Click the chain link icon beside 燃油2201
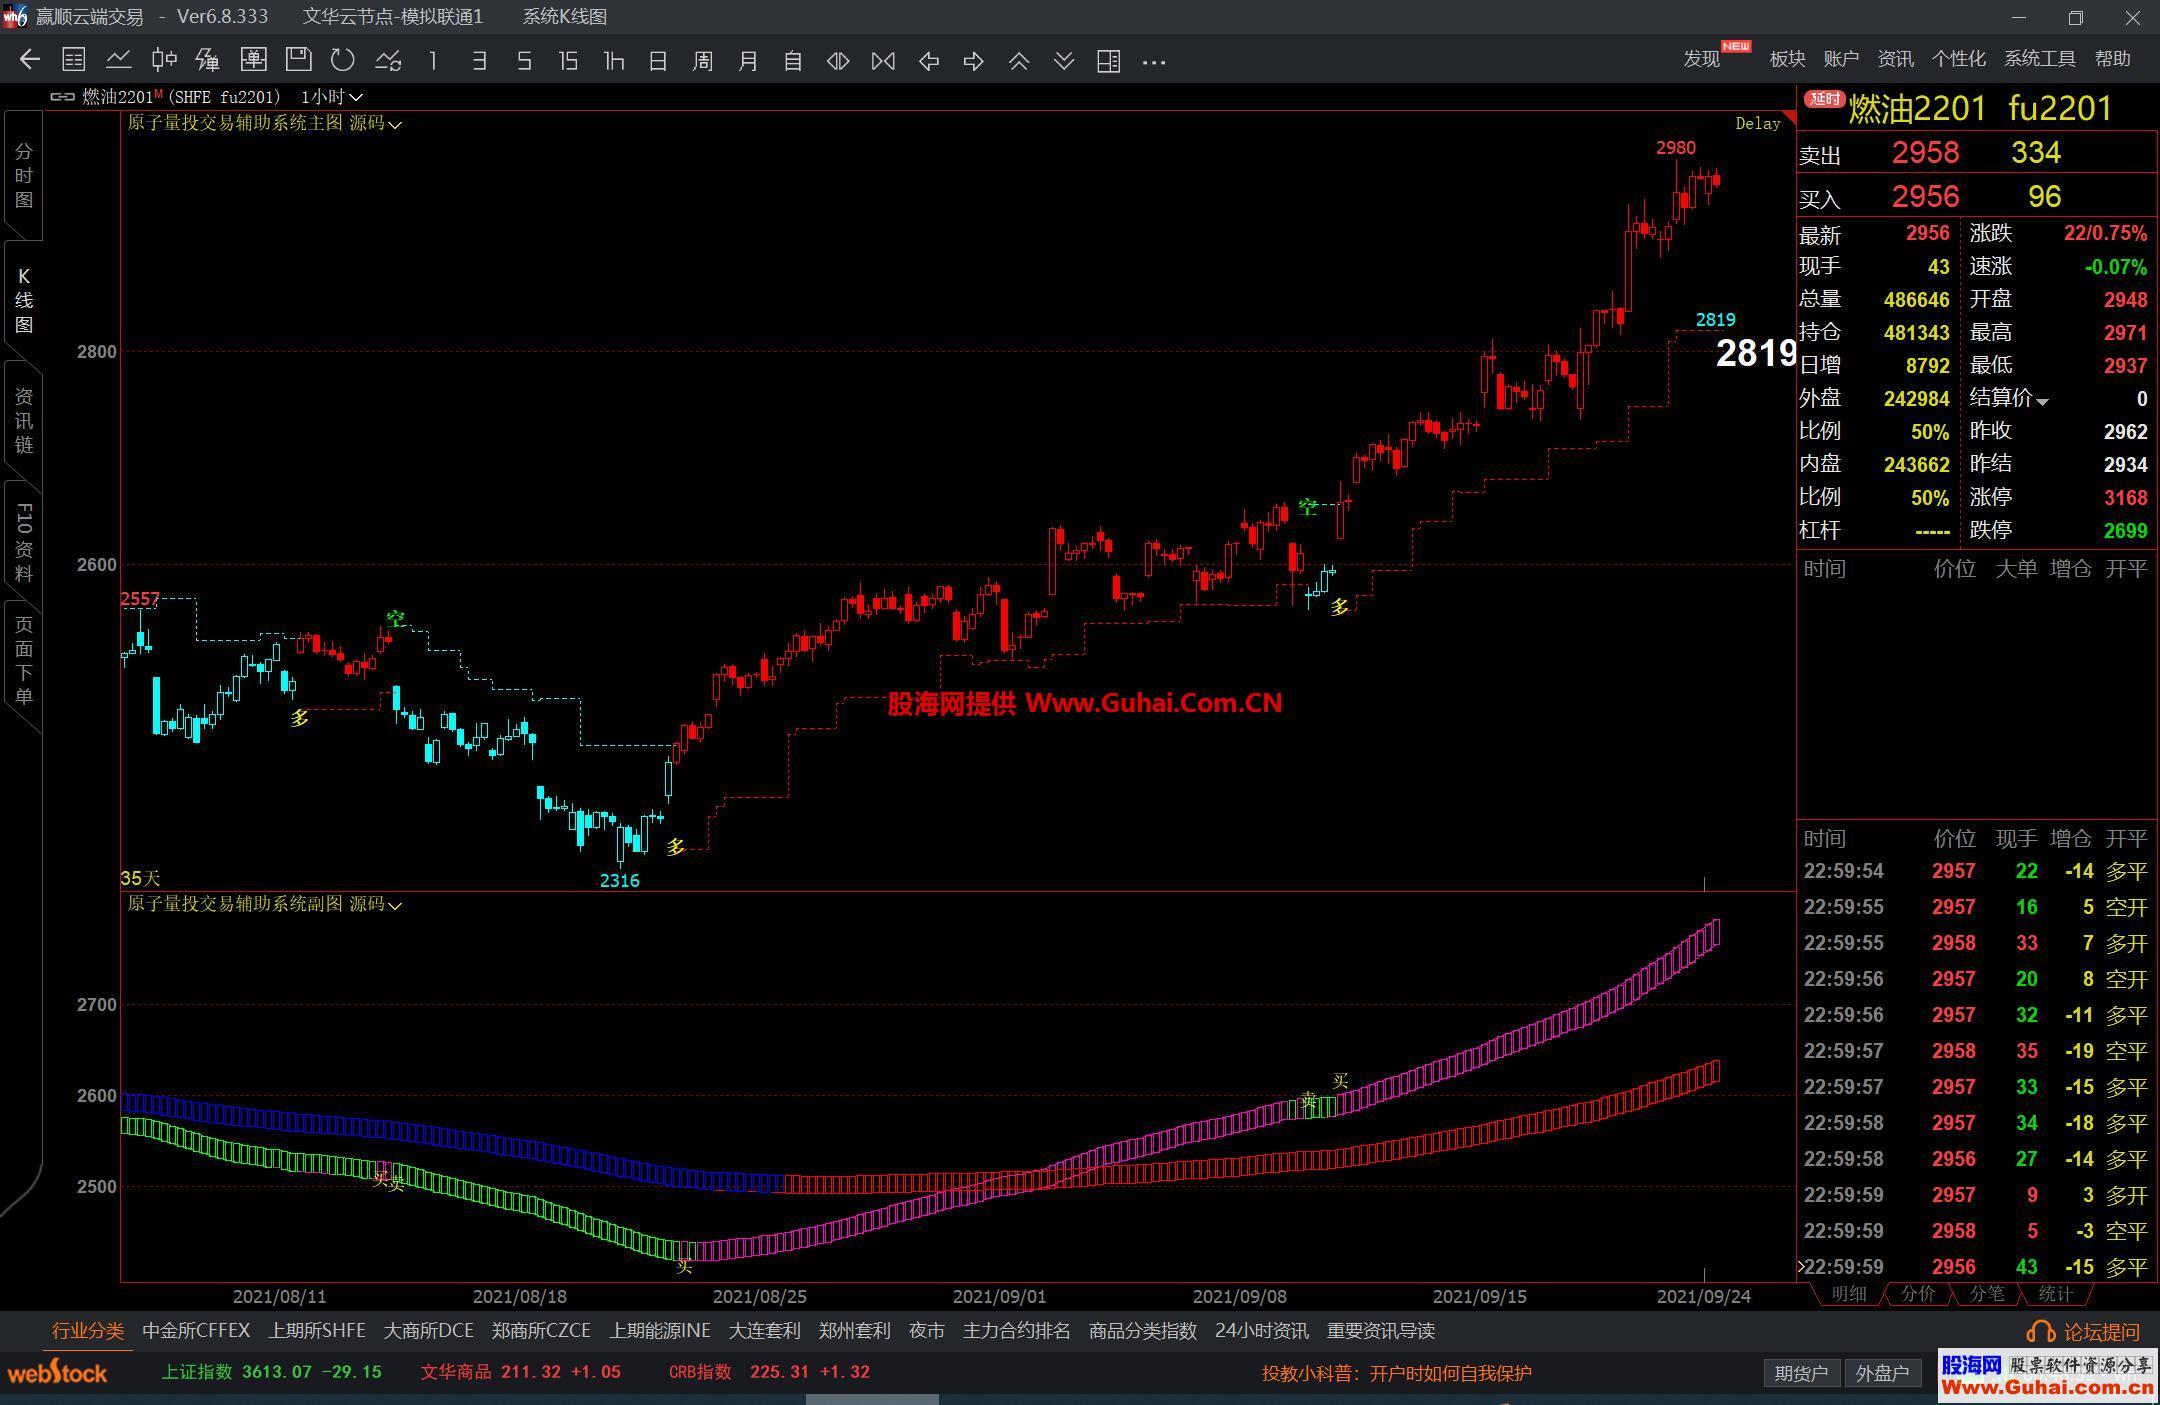Image resolution: width=2160 pixels, height=1405 pixels. tap(62, 97)
